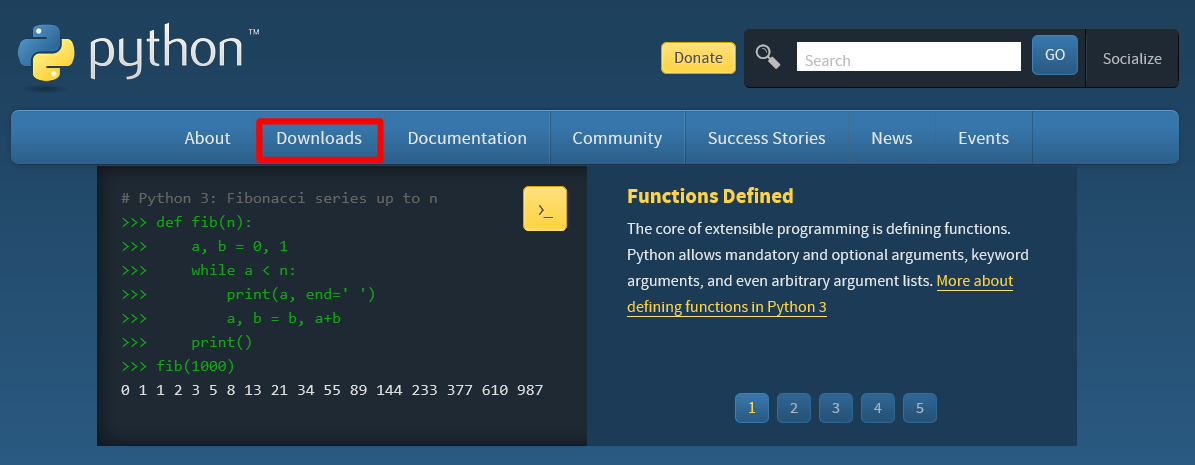Open the News menu
Screen dimensions: 1195x465
click(892, 138)
